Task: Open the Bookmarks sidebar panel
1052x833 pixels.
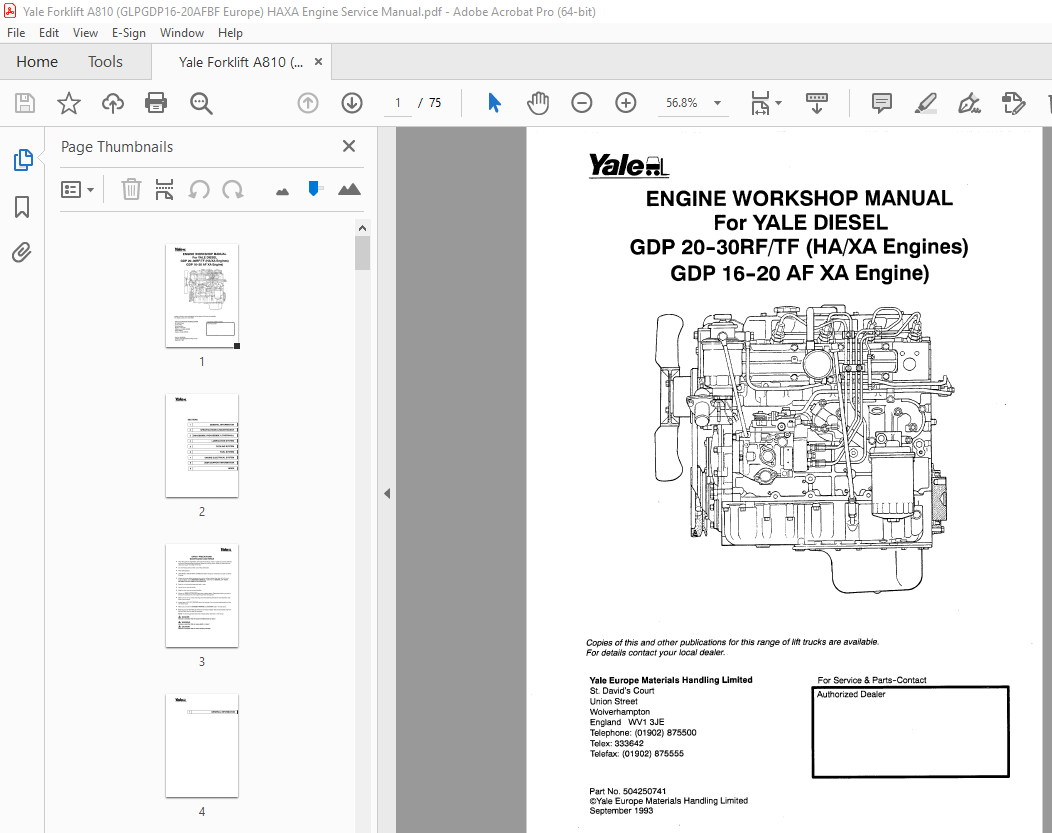Action: click(22, 207)
